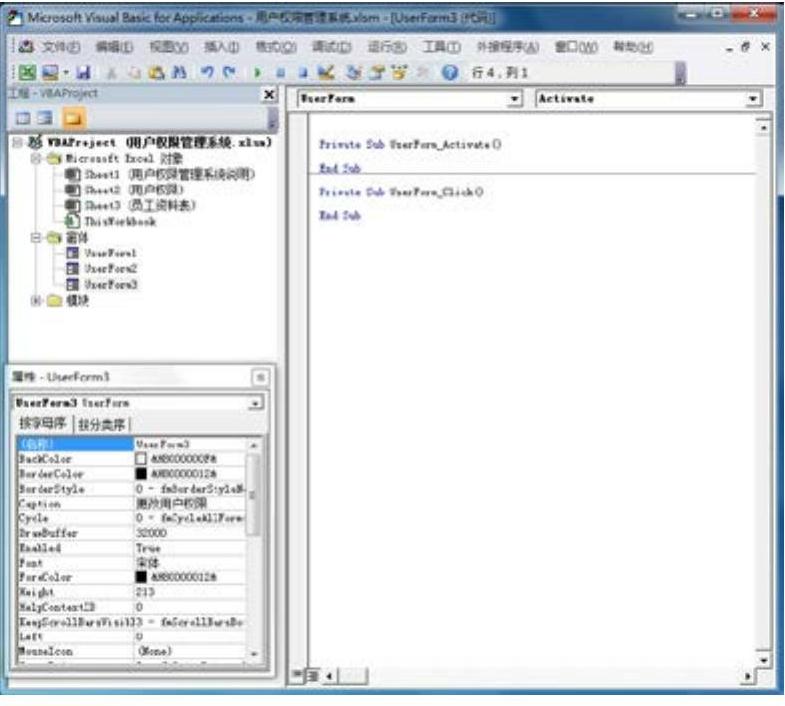The width and height of the screenshot is (785, 706).
Task: Open the UserForm3 object dropdown in Properties
Action: pyautogui.click(x=255, y=403)
